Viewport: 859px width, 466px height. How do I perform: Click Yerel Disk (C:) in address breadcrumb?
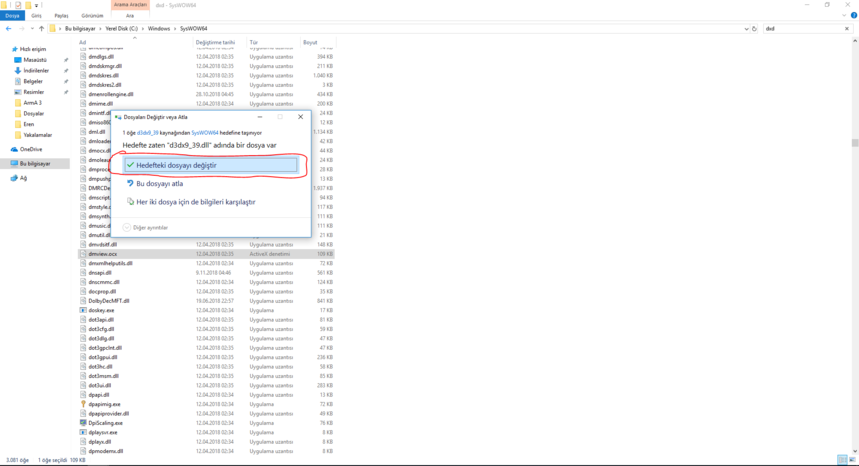coord(122,28)
